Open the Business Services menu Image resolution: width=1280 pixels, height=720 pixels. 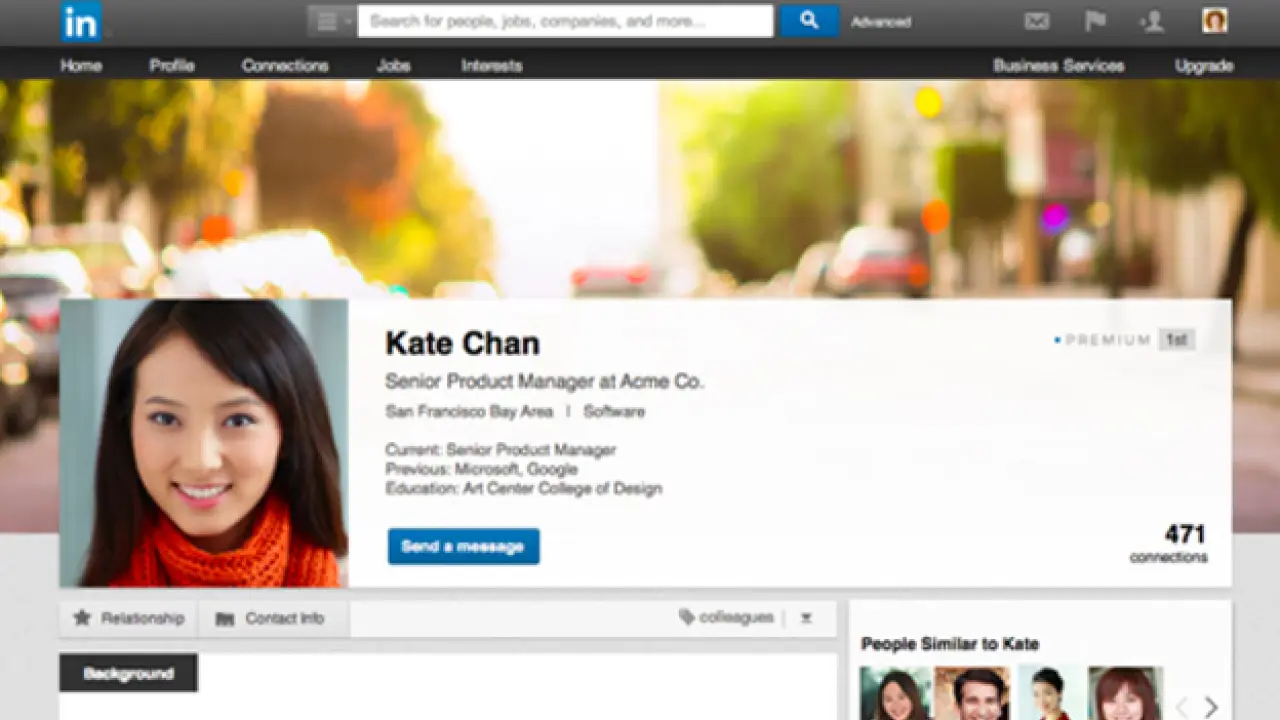tap(1058, 65)
